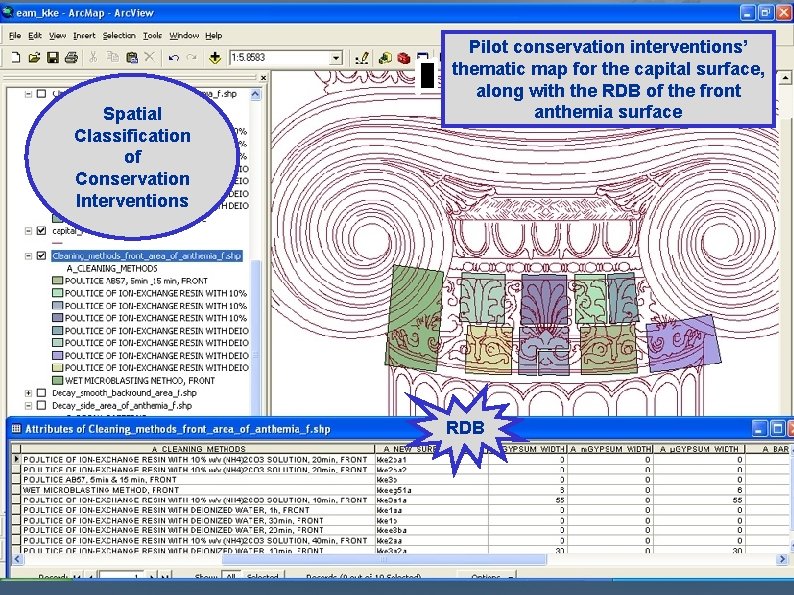Open the Edit menu
Viewport: 794px width, 595px height.
point(35,35)
